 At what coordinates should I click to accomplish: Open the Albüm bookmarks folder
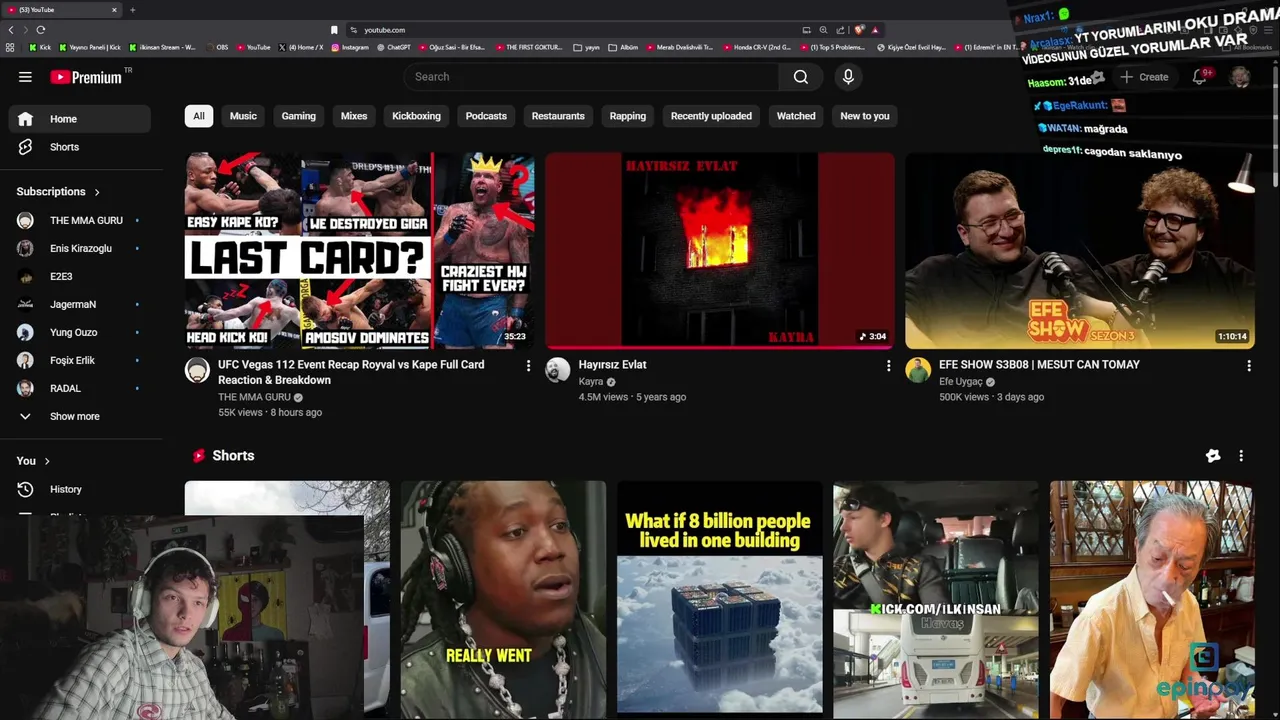tap(623, 47)
